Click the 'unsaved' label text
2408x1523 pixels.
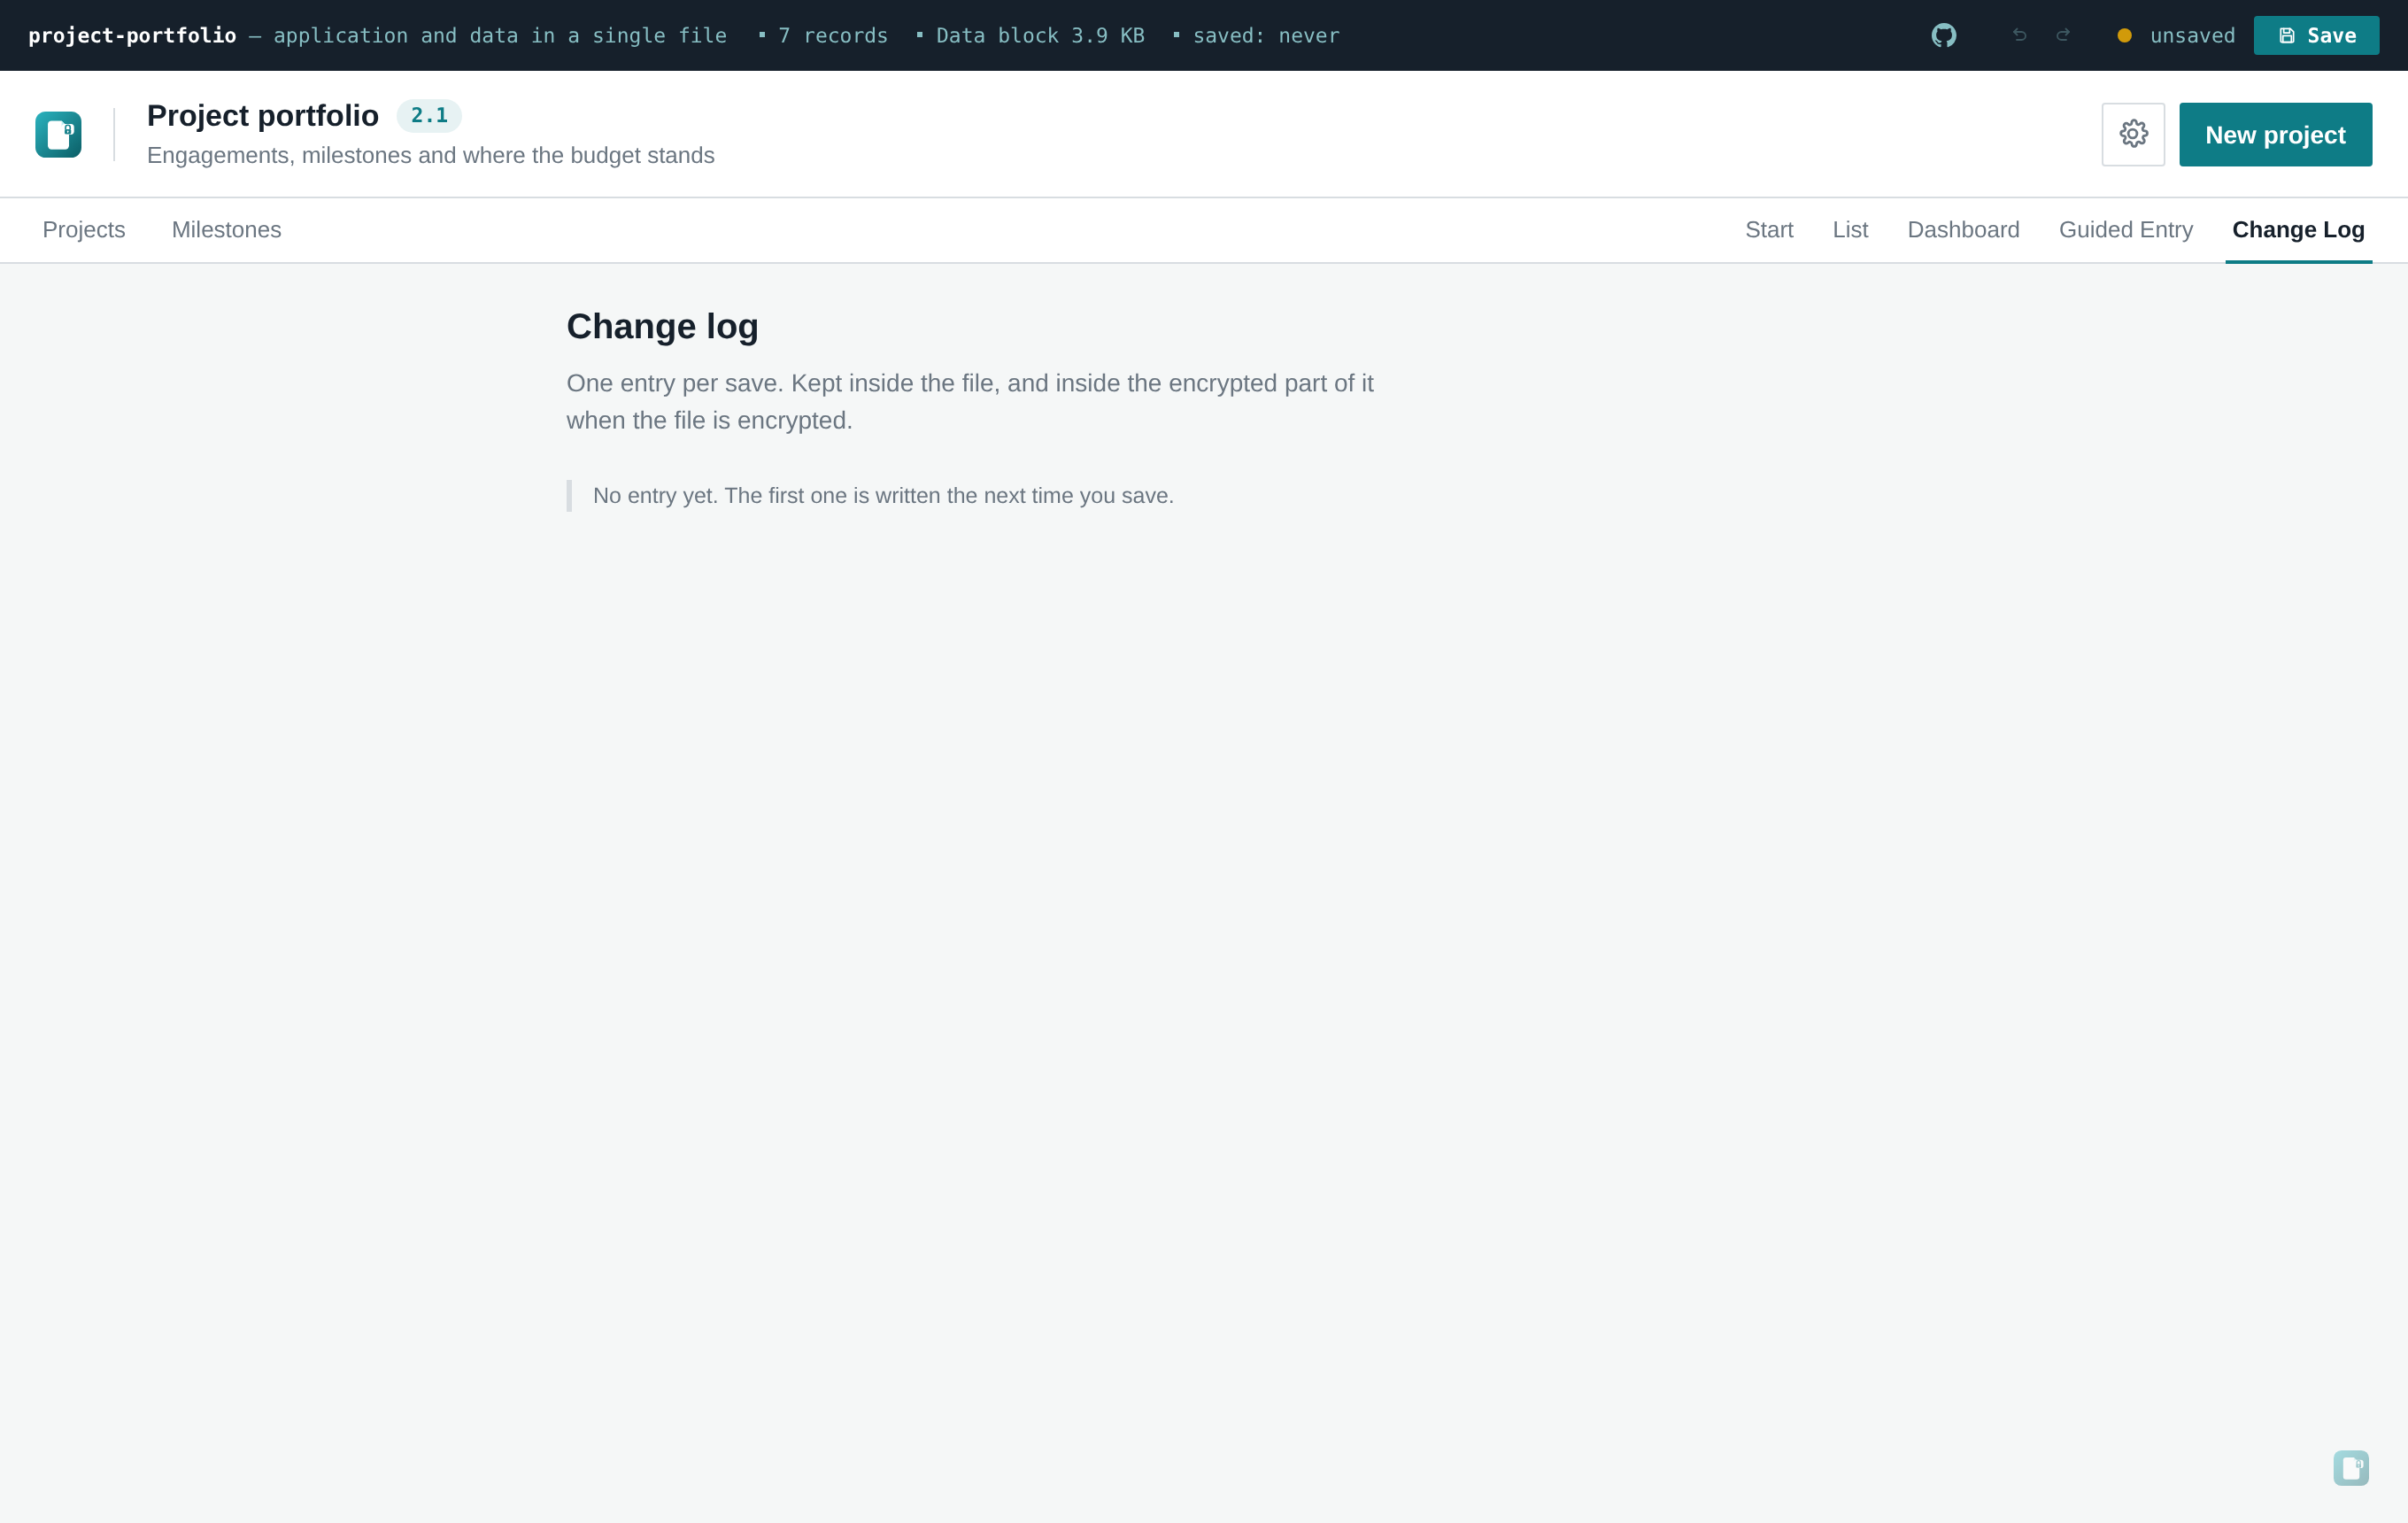tap(2192, 36)
